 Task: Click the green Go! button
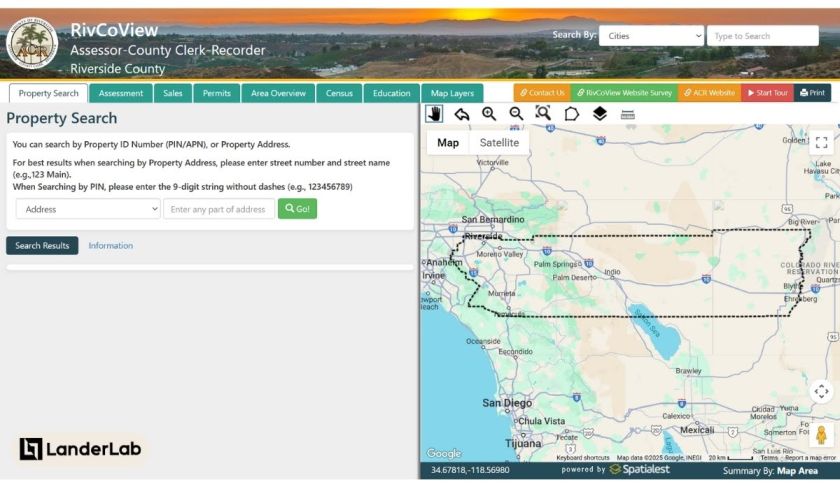(297, 208)
